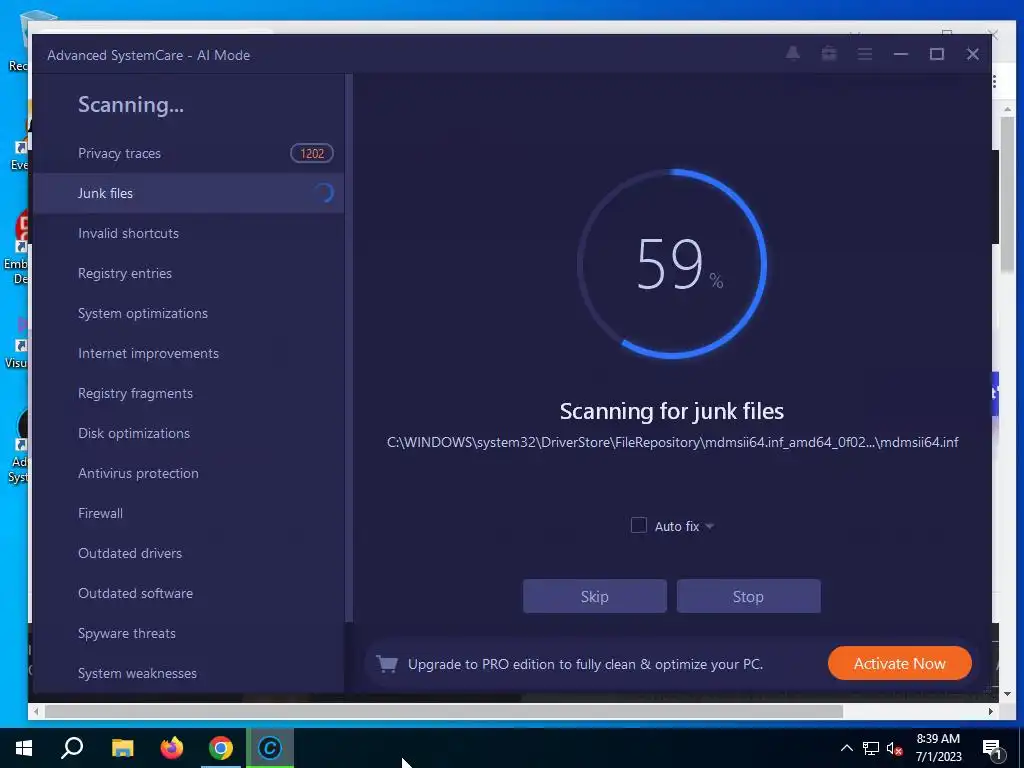Click the Stop scan button
The width and height of the screenshot is (1024, 768).
[748, 596]
